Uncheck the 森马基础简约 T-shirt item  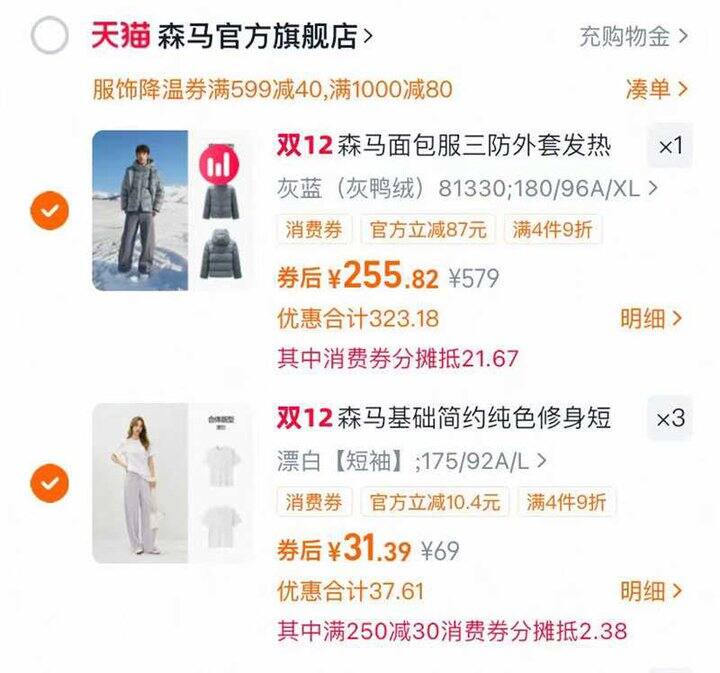coord(50,483)
